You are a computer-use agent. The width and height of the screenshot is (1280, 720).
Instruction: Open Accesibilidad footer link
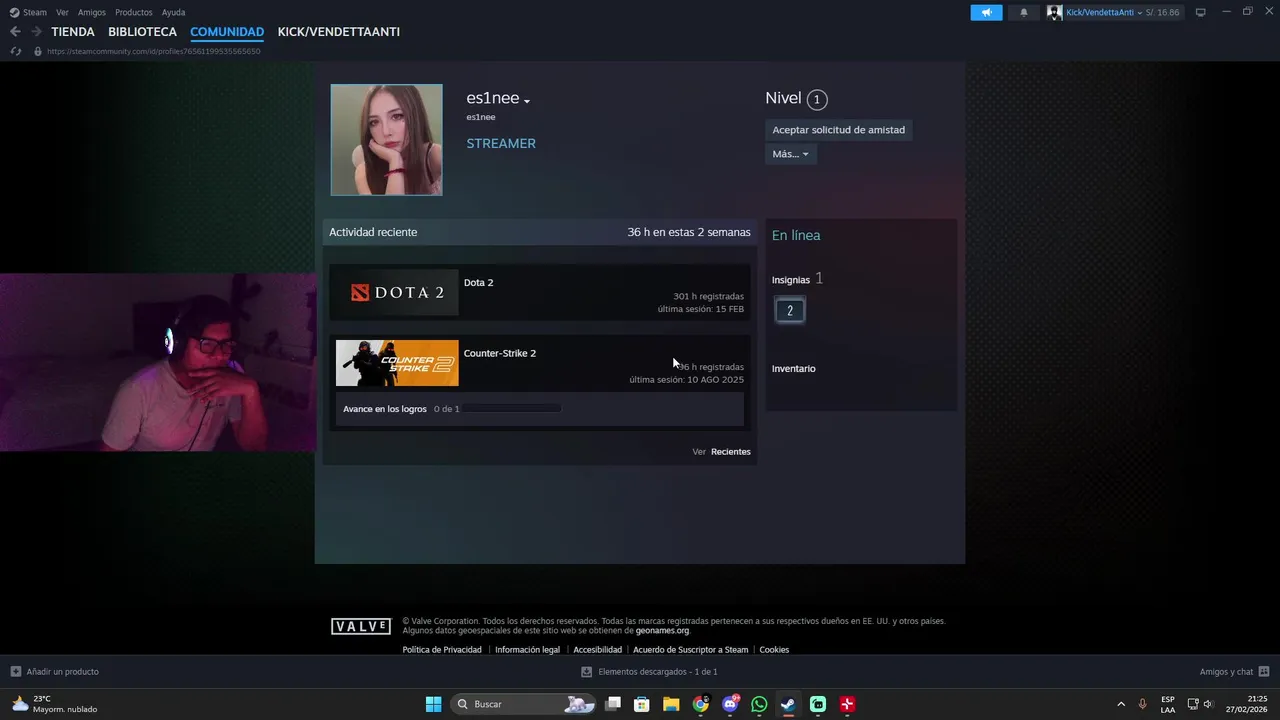pyautogui.click(x=597, y=650)
